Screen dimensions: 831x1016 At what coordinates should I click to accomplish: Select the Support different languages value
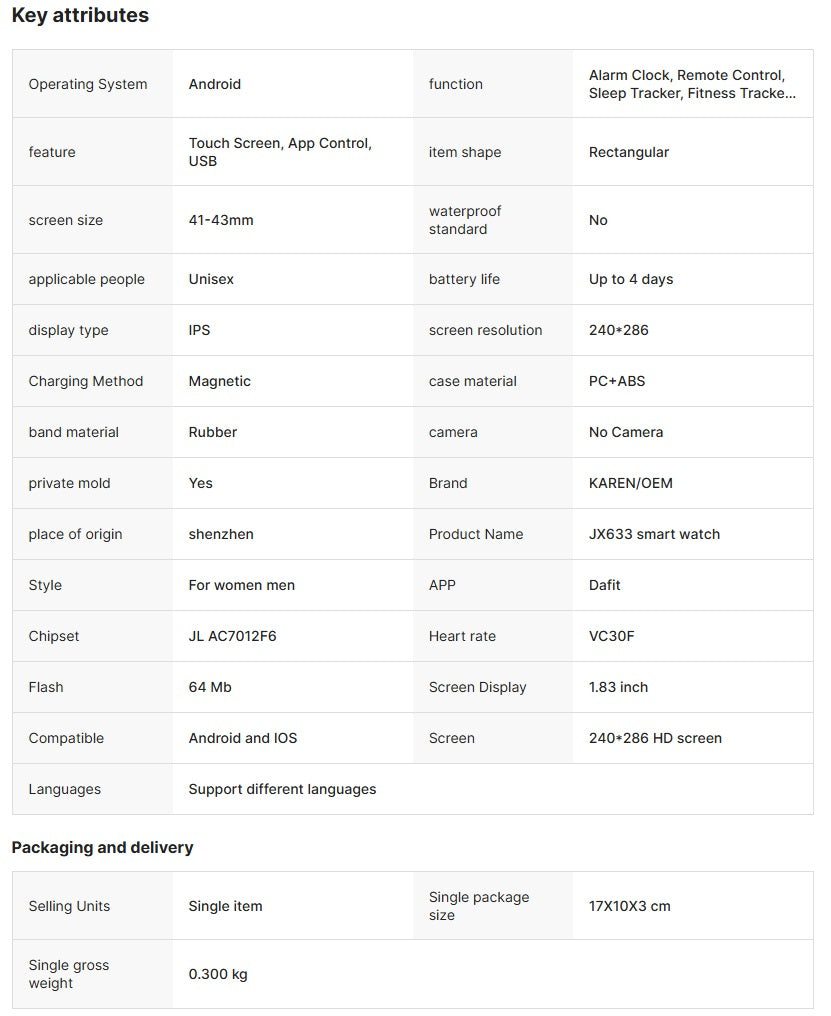pyautogui.click(x=282, y=789)
